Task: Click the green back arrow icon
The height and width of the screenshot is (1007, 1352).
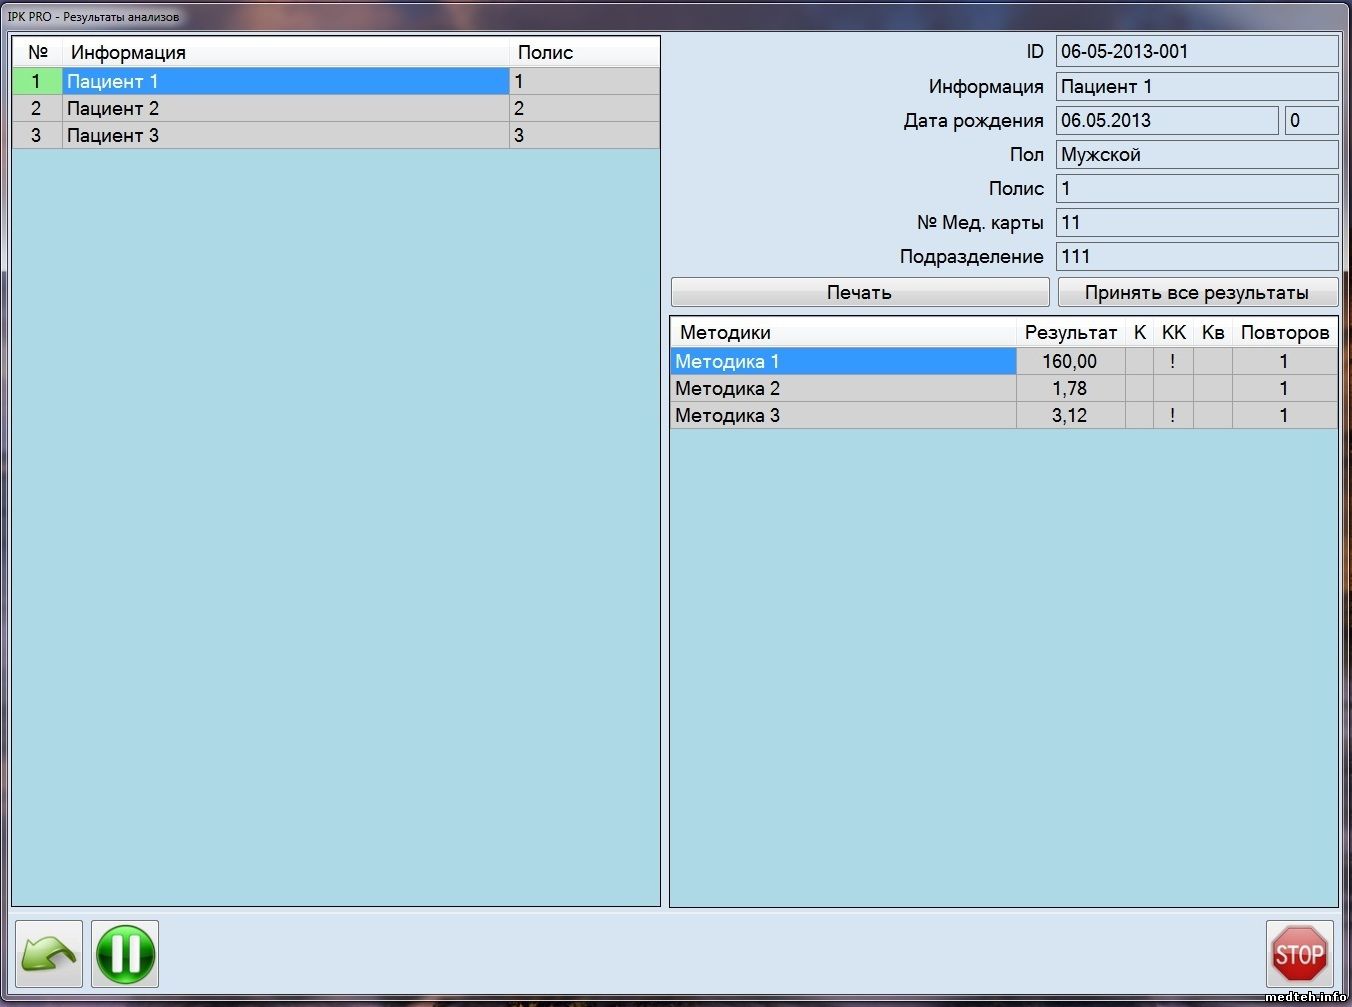Action: coord(49,954)
